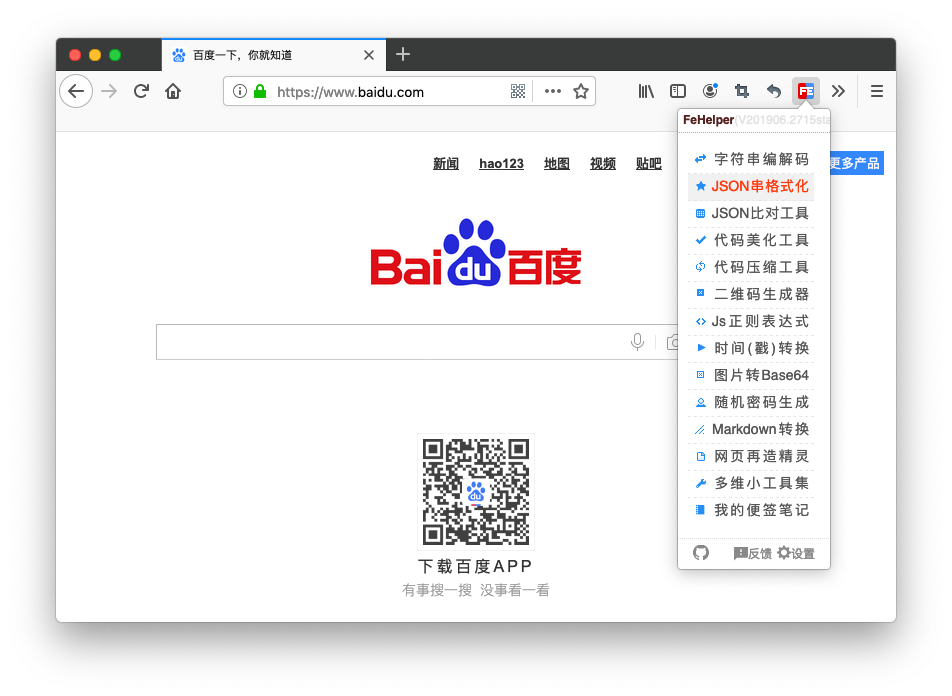Screen dimensions: 952x696
Task: Open a new tab with plus button
Action: 403,55
